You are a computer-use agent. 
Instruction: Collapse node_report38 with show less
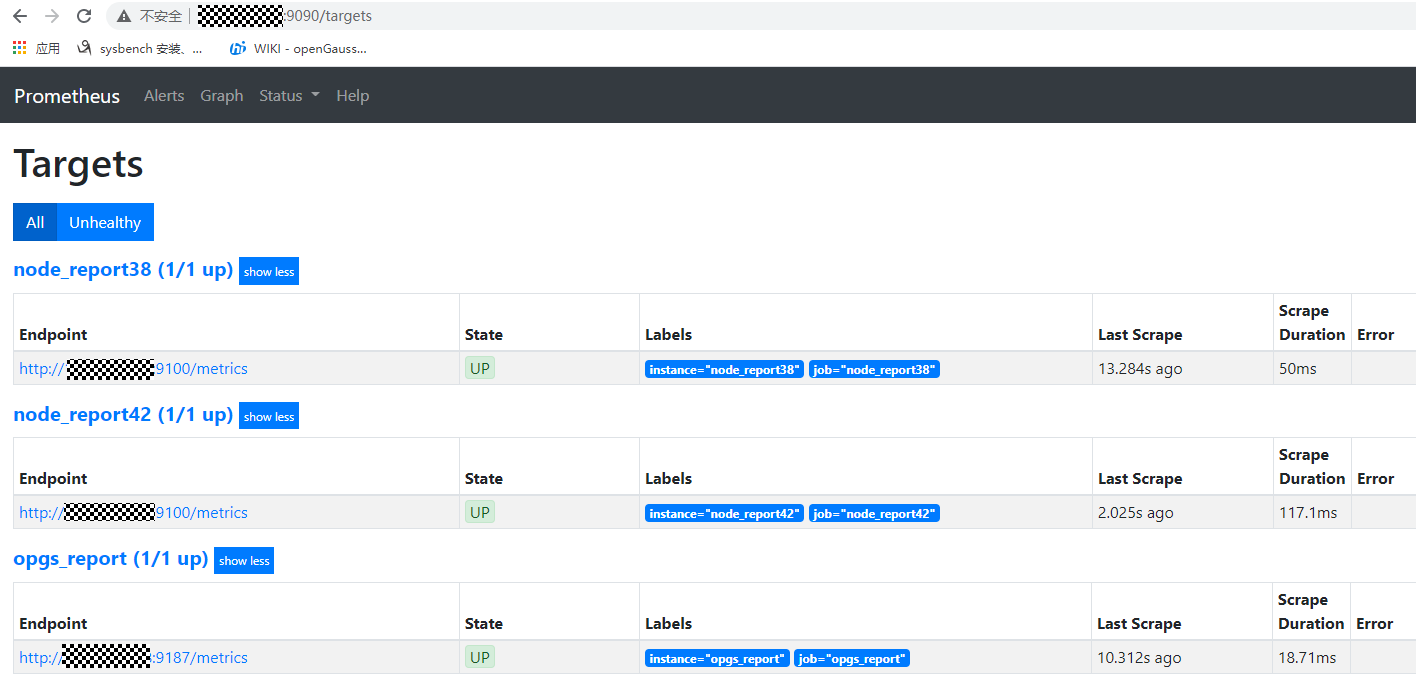[x=268, y=271]
